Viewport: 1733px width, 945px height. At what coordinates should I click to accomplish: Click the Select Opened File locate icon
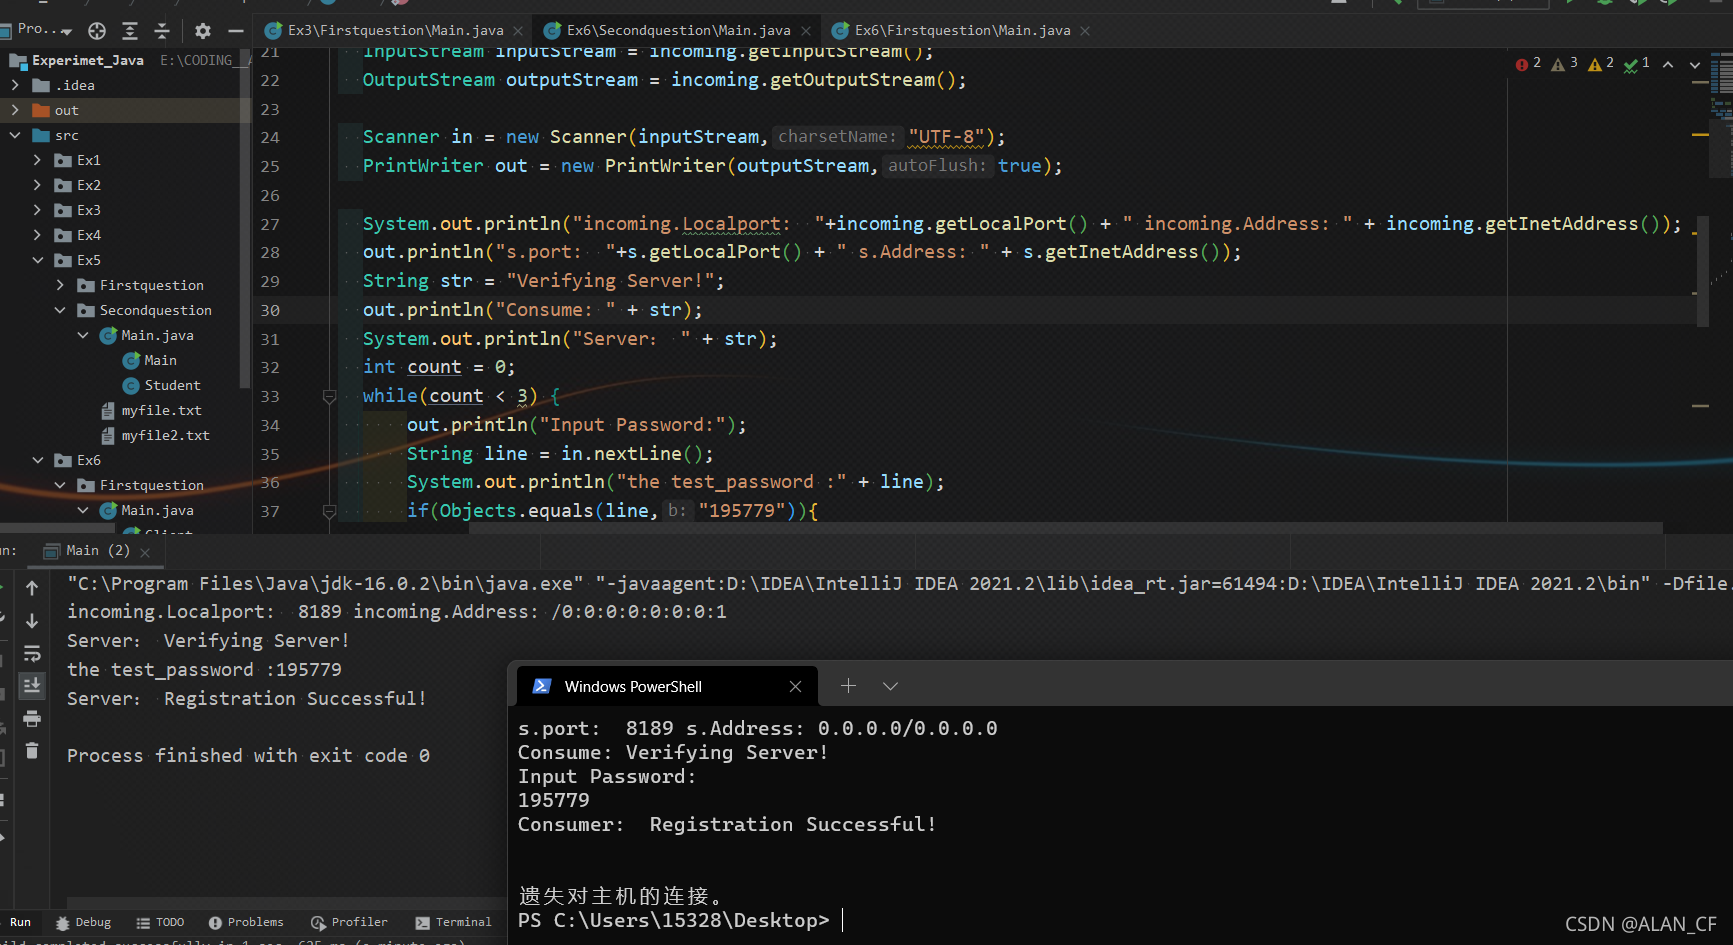(97, 31)
